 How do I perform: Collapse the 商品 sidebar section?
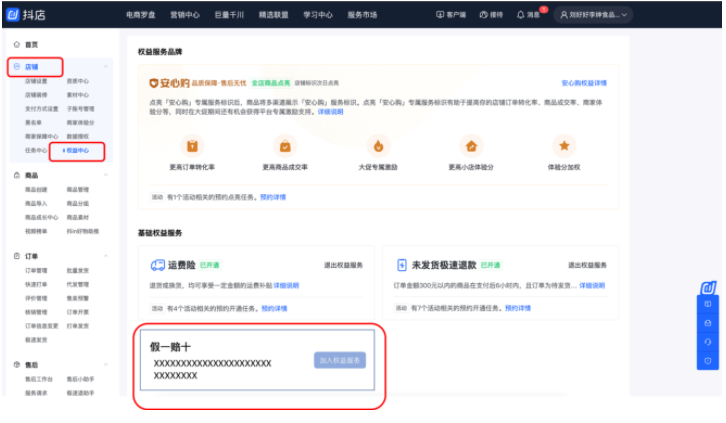pyautogui.click(x=107, y=175)
